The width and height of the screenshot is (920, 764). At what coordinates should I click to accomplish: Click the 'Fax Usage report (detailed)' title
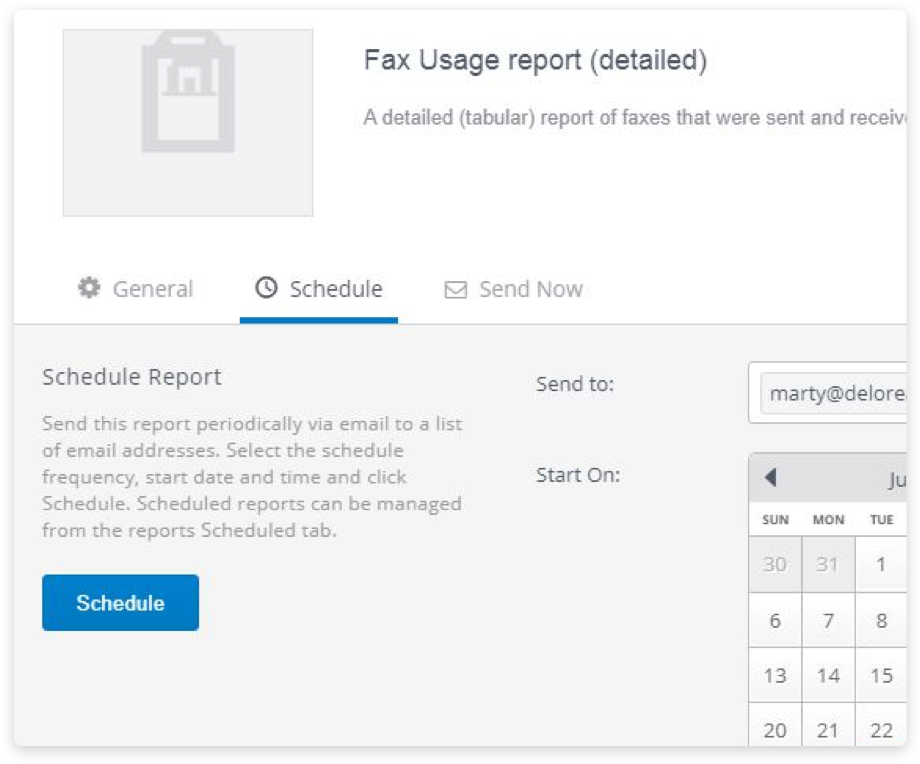click(x=535, y=60)
